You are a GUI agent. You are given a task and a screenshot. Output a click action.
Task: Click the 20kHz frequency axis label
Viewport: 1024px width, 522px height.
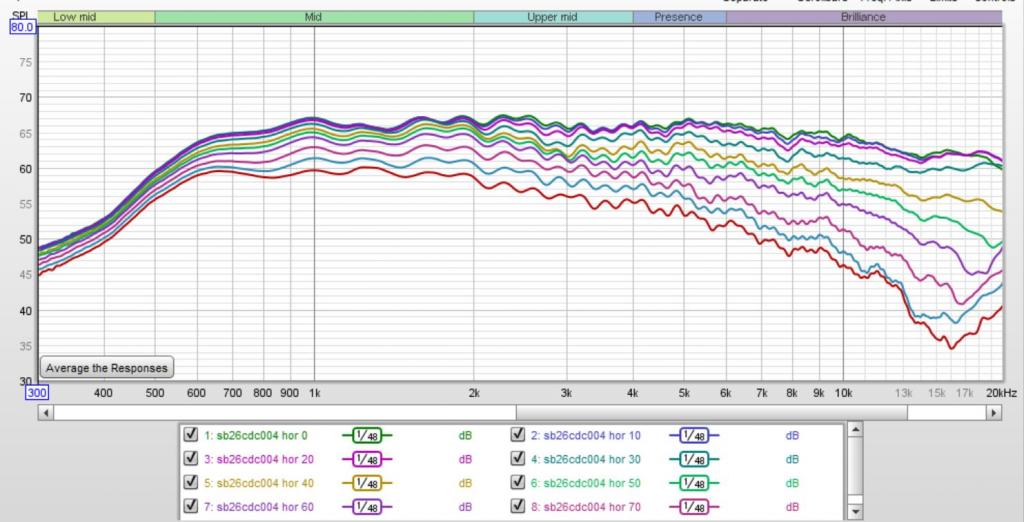(1001, 393)
